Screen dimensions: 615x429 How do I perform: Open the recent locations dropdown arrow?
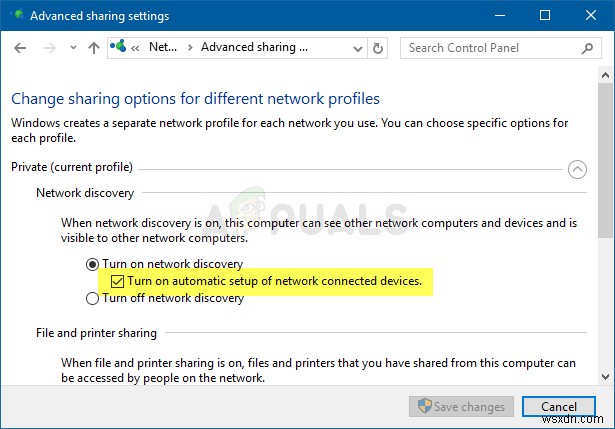click(x=75, y=48)
